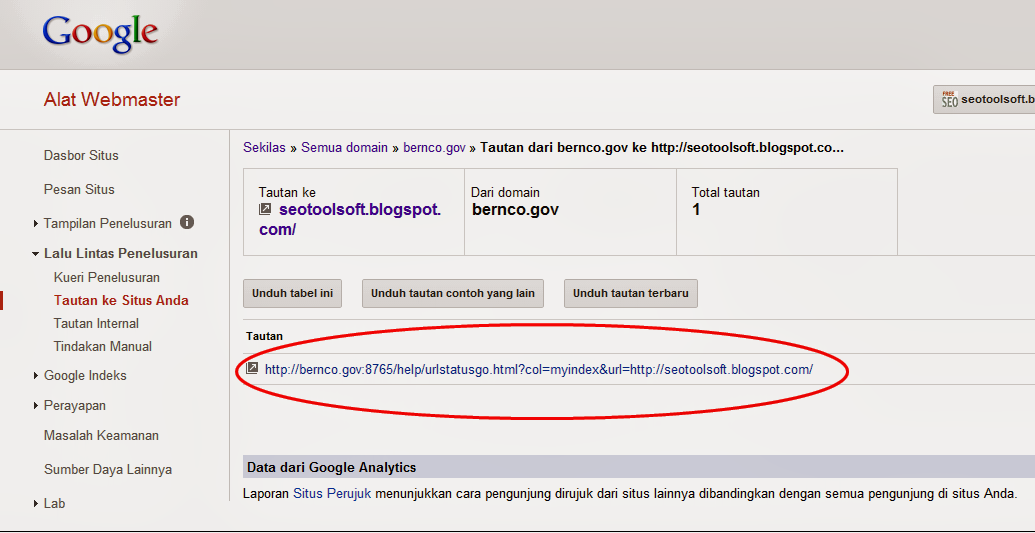The image size is (1035, 533).
Task: Click the Lalu Lintas Penelusuran label
Action: 121,254
